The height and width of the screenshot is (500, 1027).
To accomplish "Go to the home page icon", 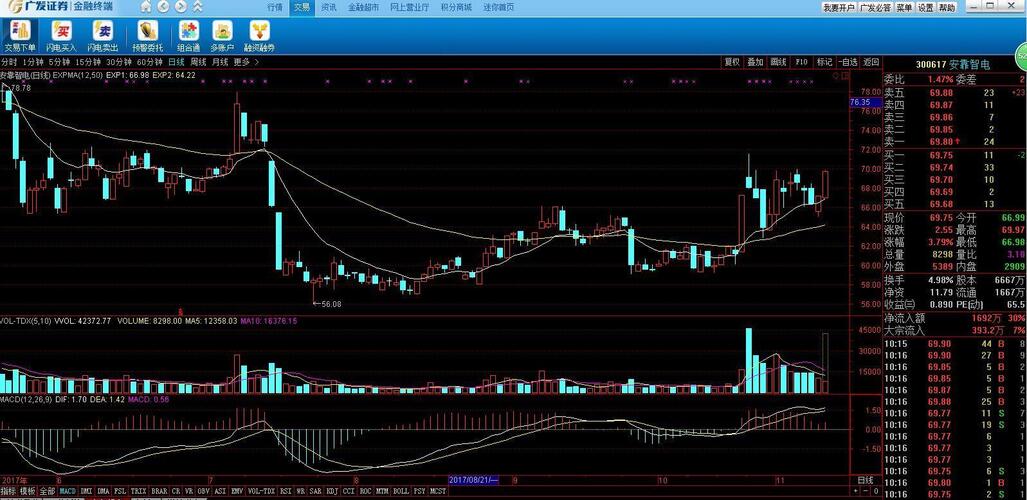I will pyautogui.click(x=147, y=7).
